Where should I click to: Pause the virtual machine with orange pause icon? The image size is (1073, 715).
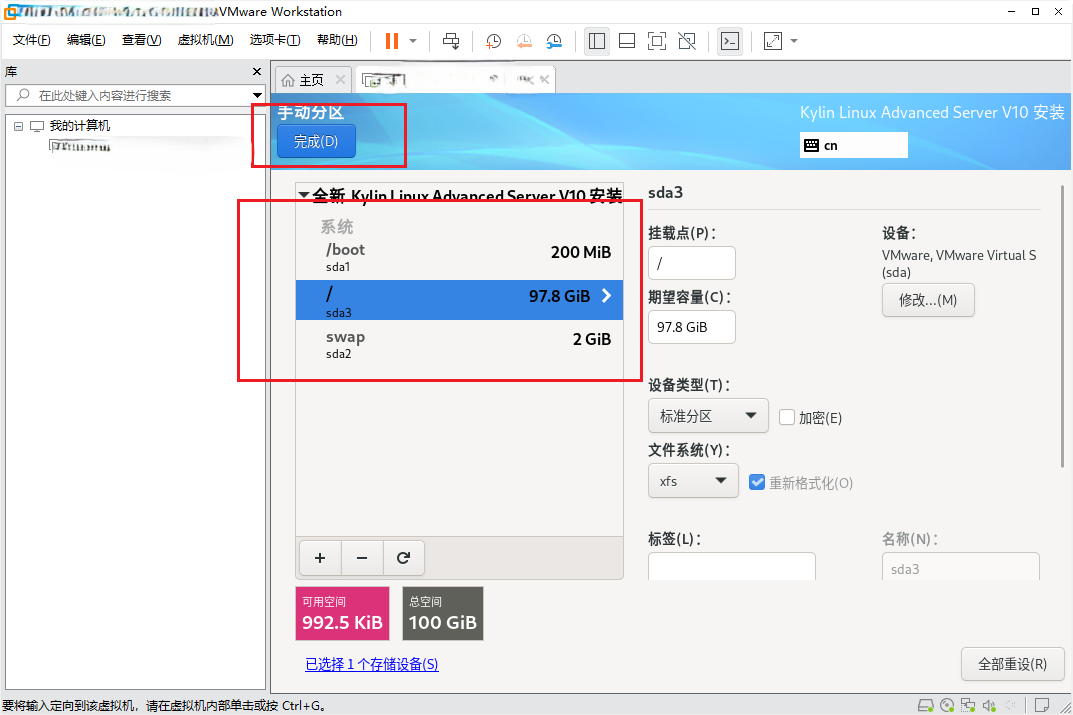391,41
